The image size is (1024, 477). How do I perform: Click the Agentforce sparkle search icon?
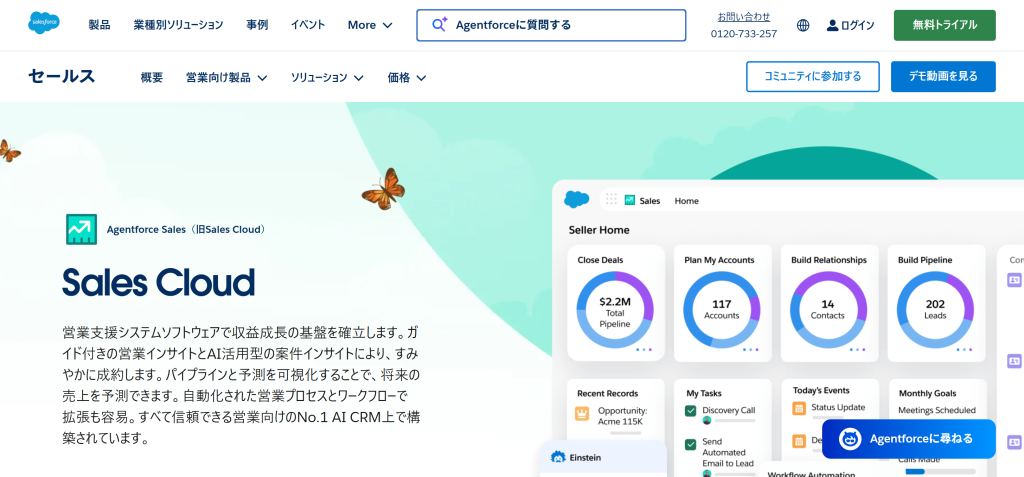[438, 25]
